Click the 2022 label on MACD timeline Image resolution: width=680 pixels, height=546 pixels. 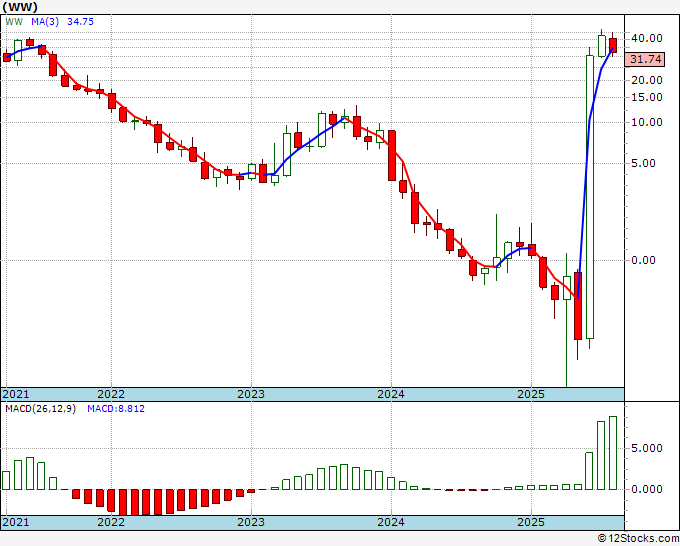tap(111, 522)
